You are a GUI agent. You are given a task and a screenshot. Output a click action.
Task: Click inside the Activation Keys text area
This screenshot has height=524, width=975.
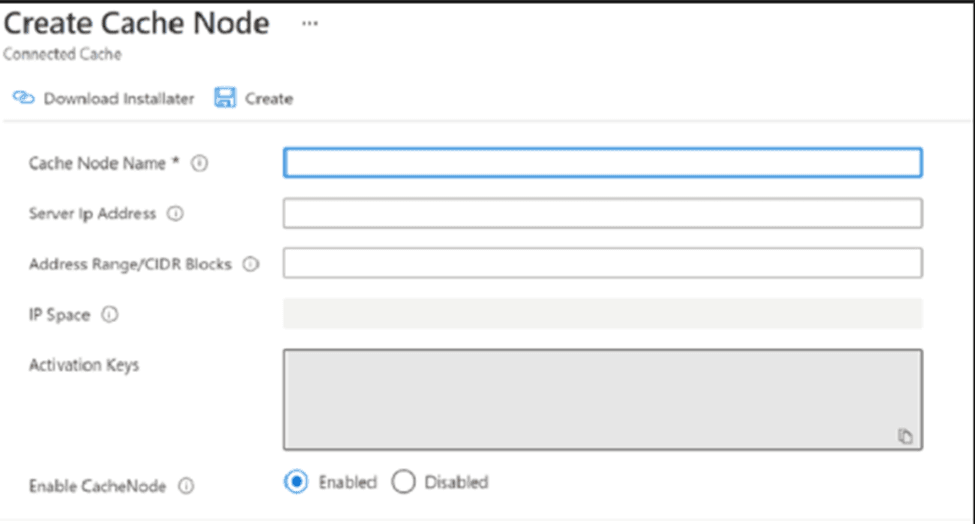pos(603,399)
